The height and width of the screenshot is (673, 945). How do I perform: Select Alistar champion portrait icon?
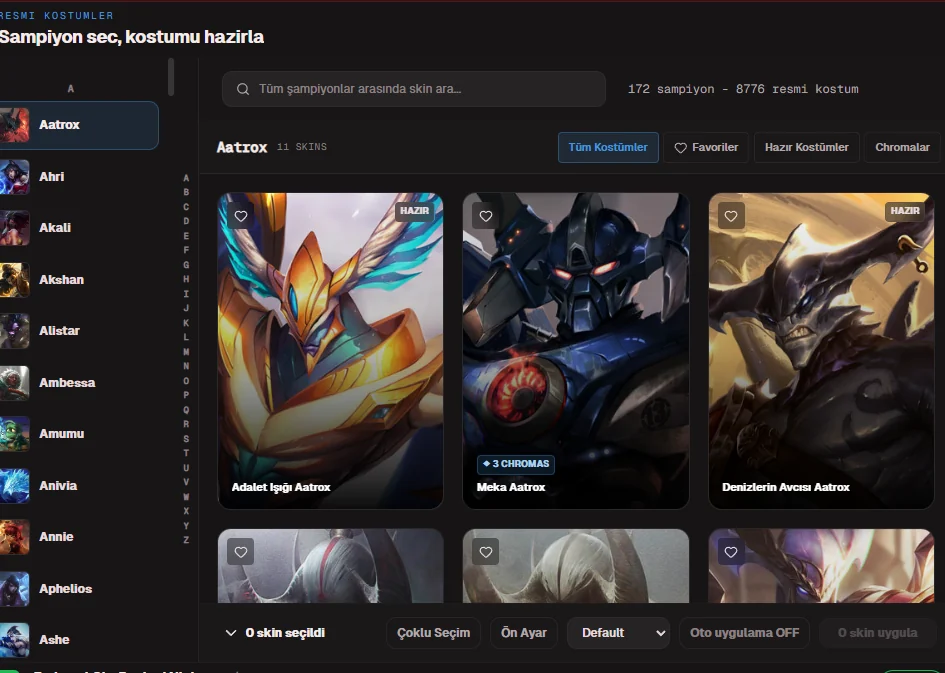point(14,331)
